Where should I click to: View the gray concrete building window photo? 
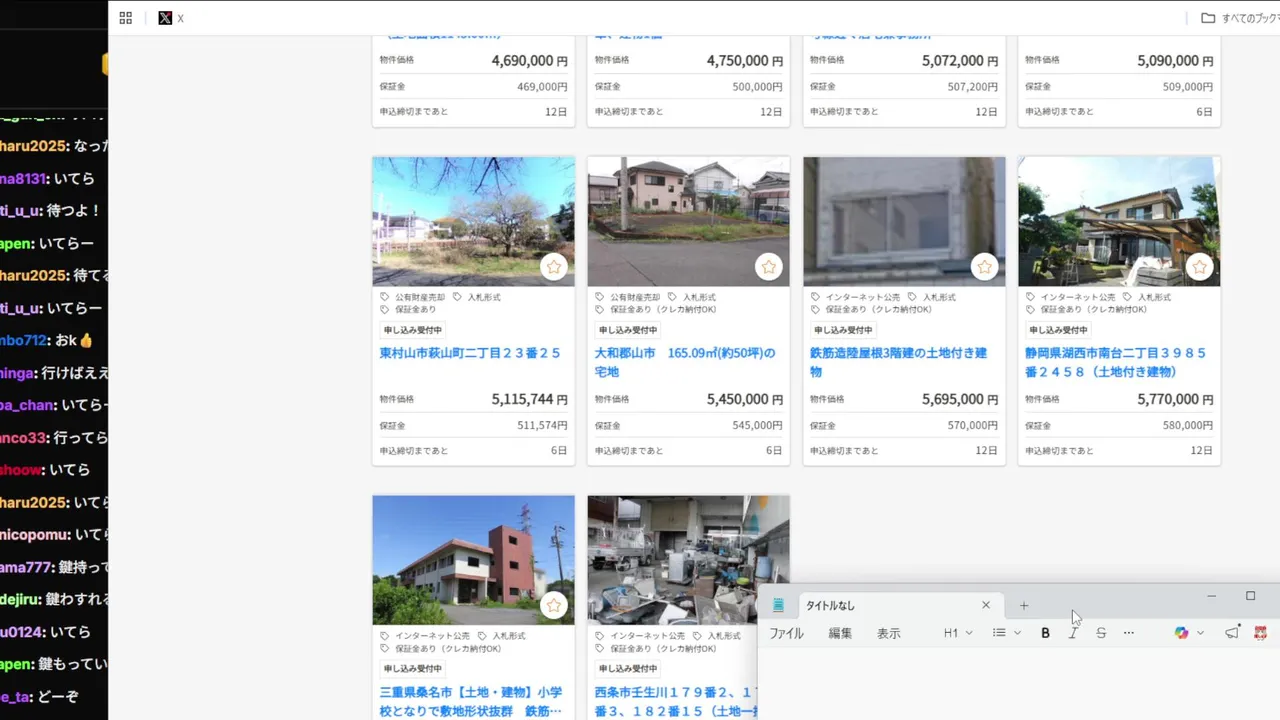tap(904, 221)
